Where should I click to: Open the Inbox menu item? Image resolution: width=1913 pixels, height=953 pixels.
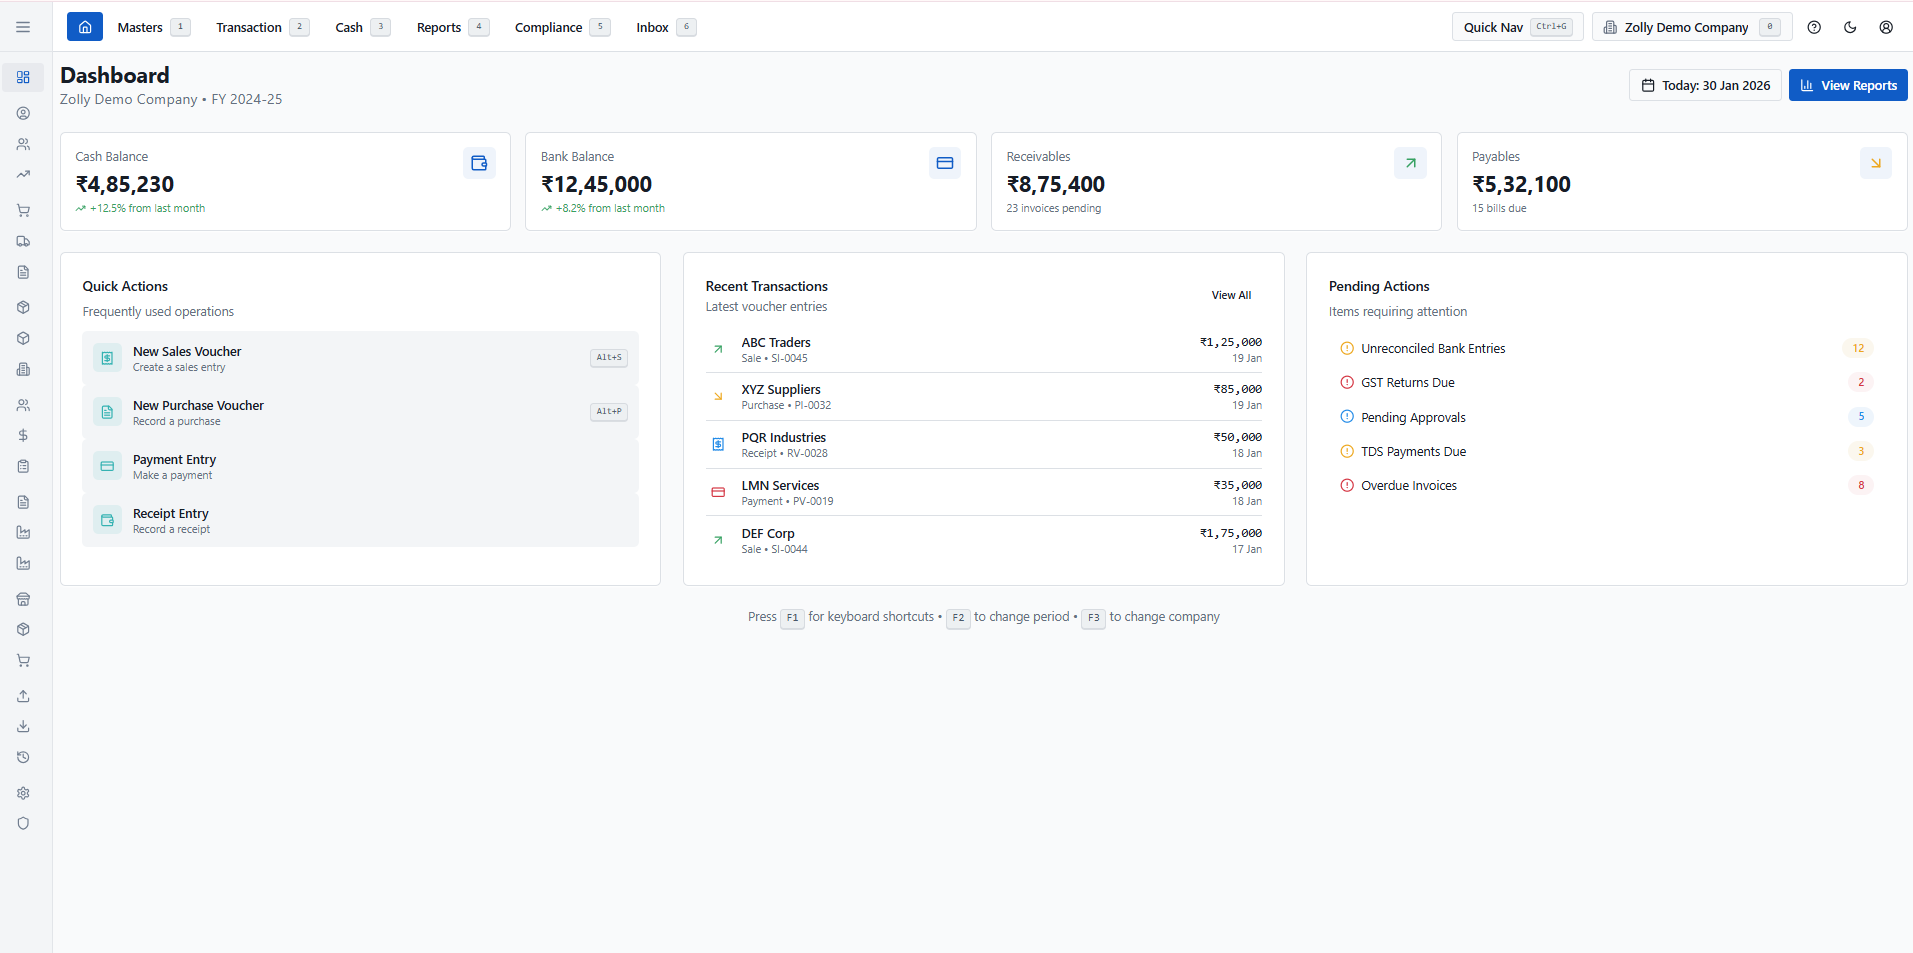(x=652, y=27)
